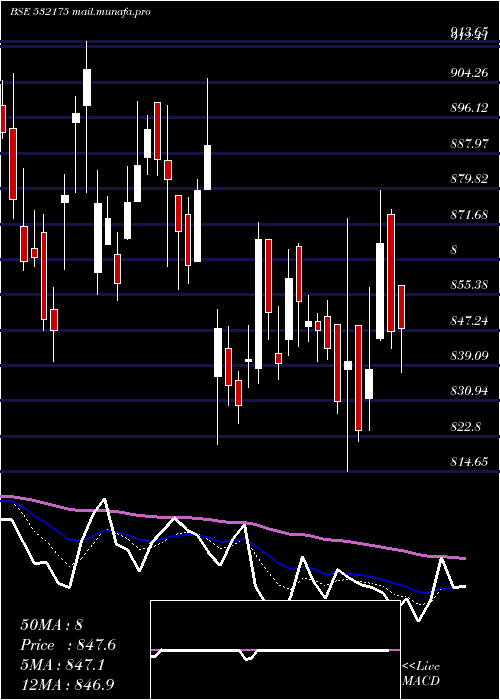The width and height of the screenshot is (500, 700).
Task: Click the 904.26 price axis label
Action: click(469, 72)
